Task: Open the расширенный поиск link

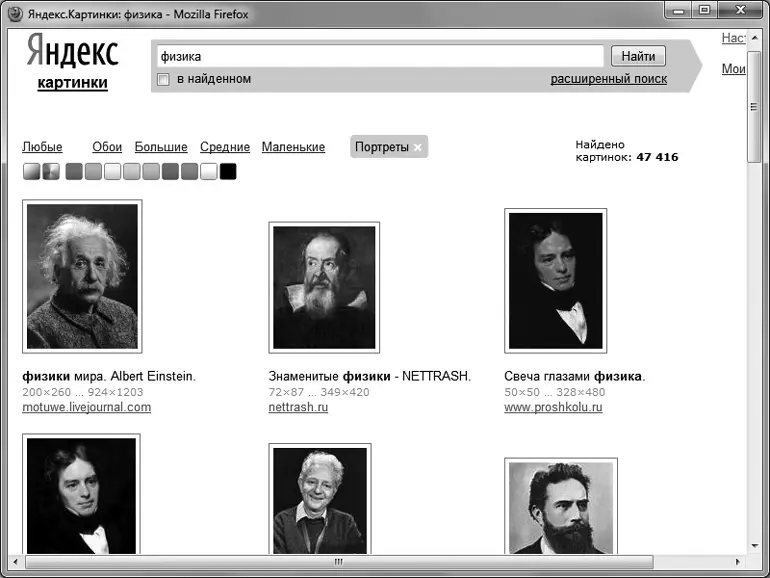Action: 608,79
